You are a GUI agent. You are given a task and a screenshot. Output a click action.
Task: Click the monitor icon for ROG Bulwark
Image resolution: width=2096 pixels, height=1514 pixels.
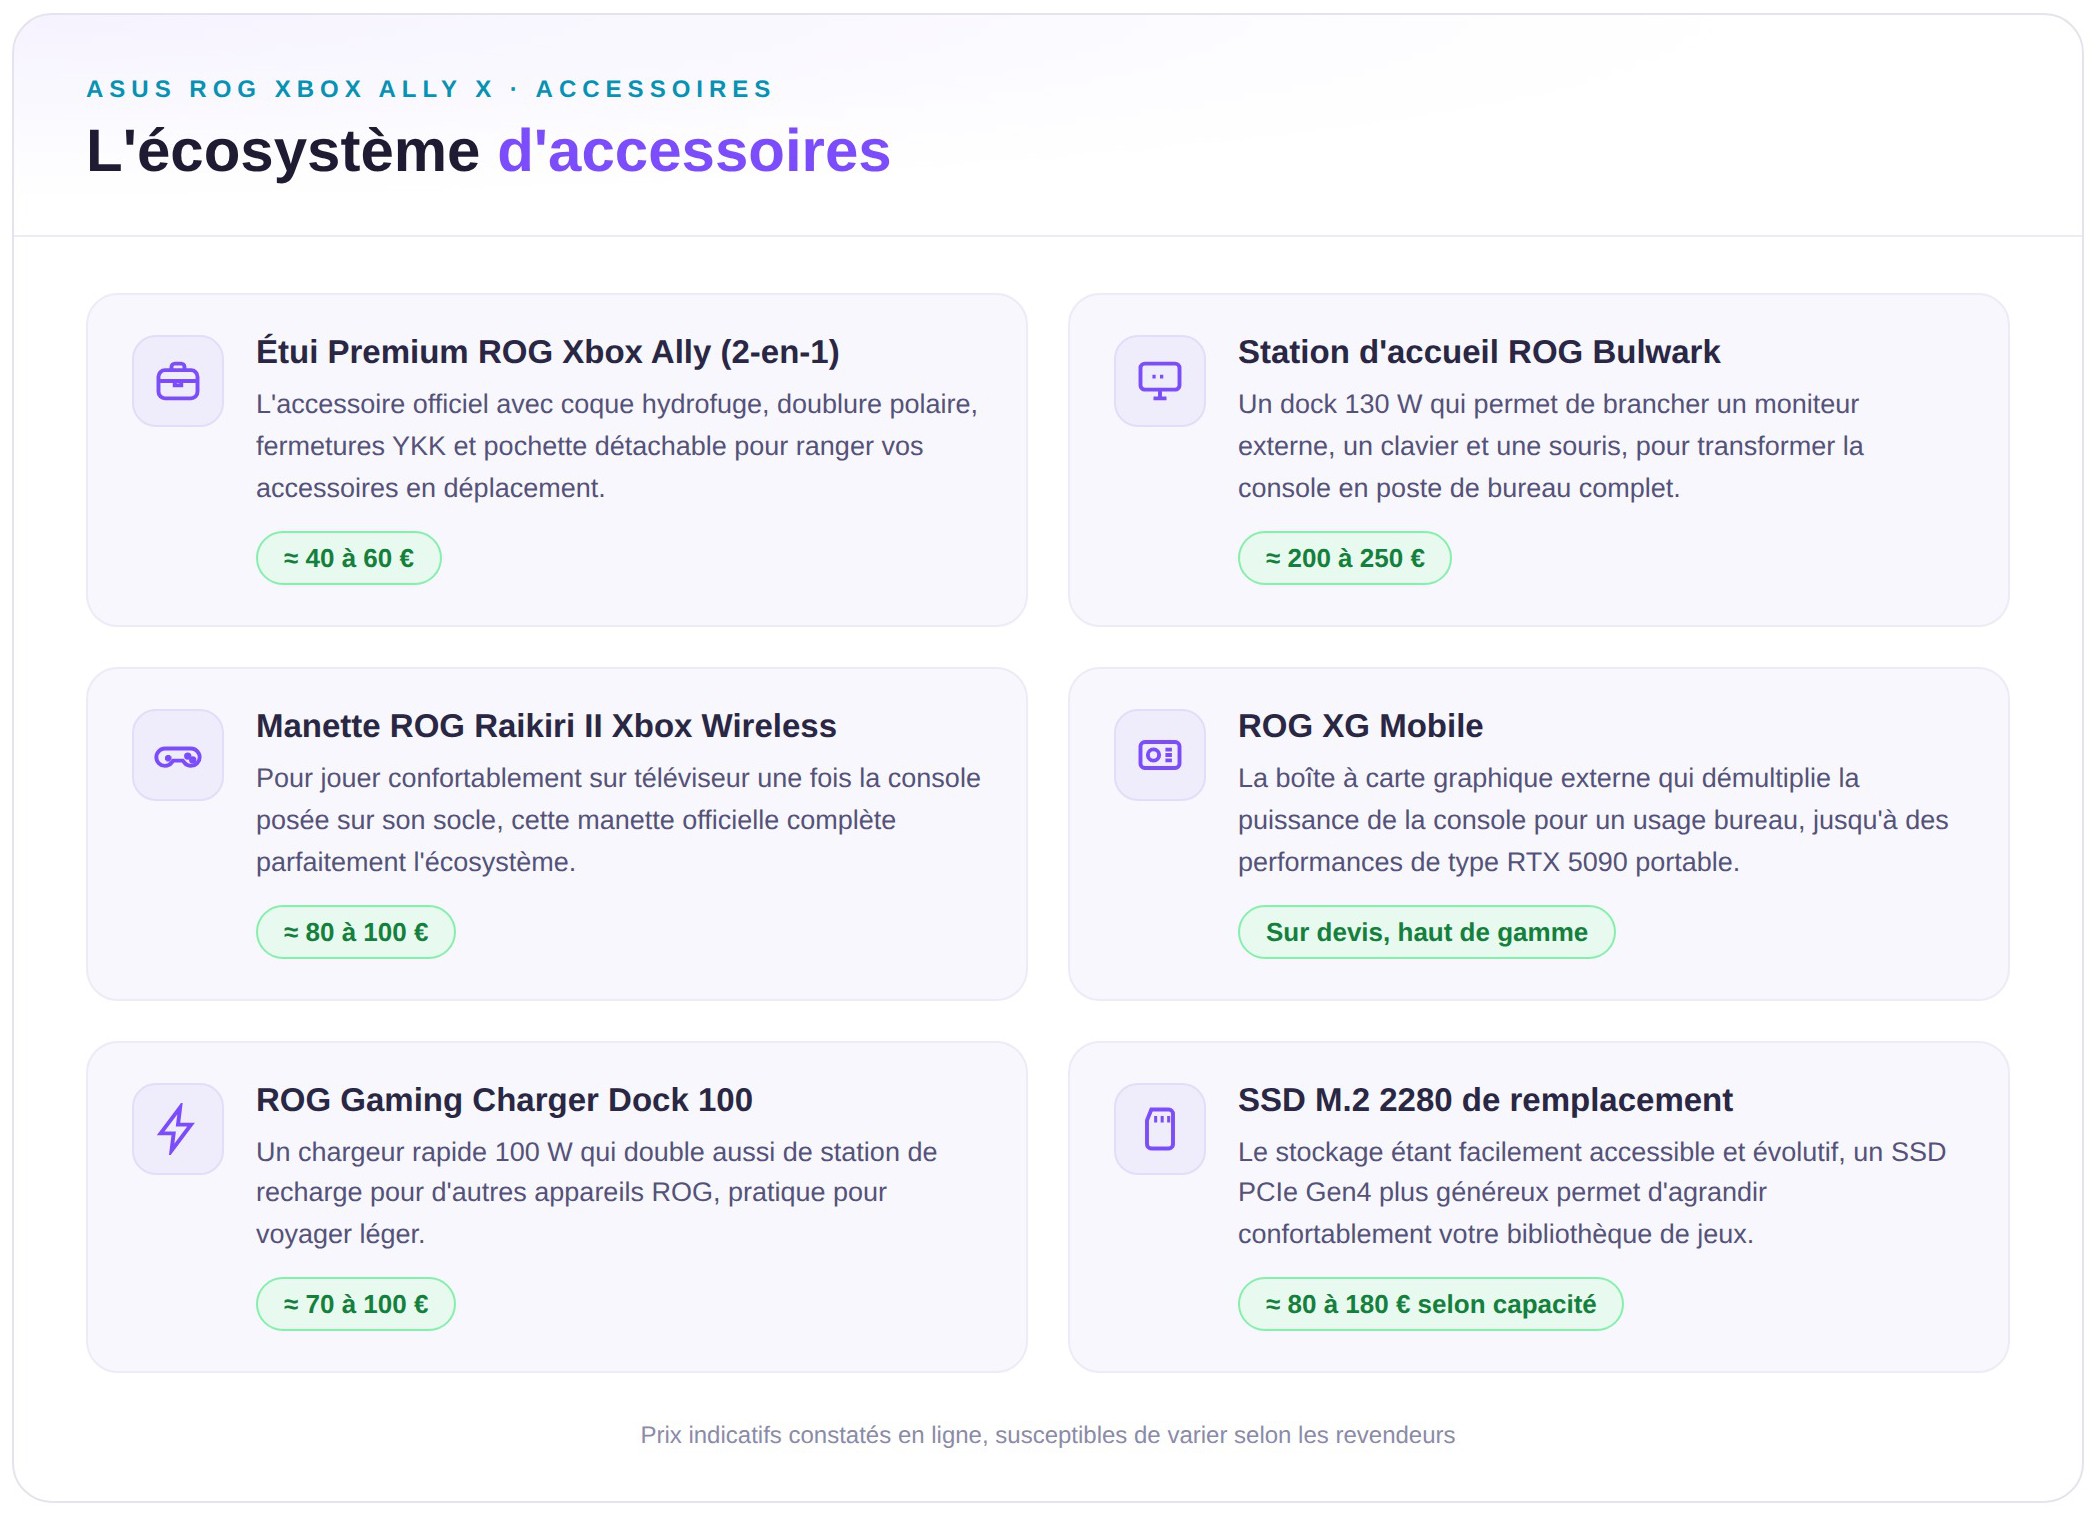coord(1160,381)
